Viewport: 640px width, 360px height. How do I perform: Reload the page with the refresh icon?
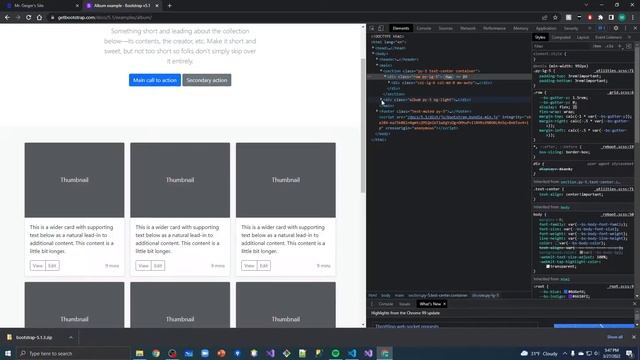pyautogui.click(x=28, y=18)
